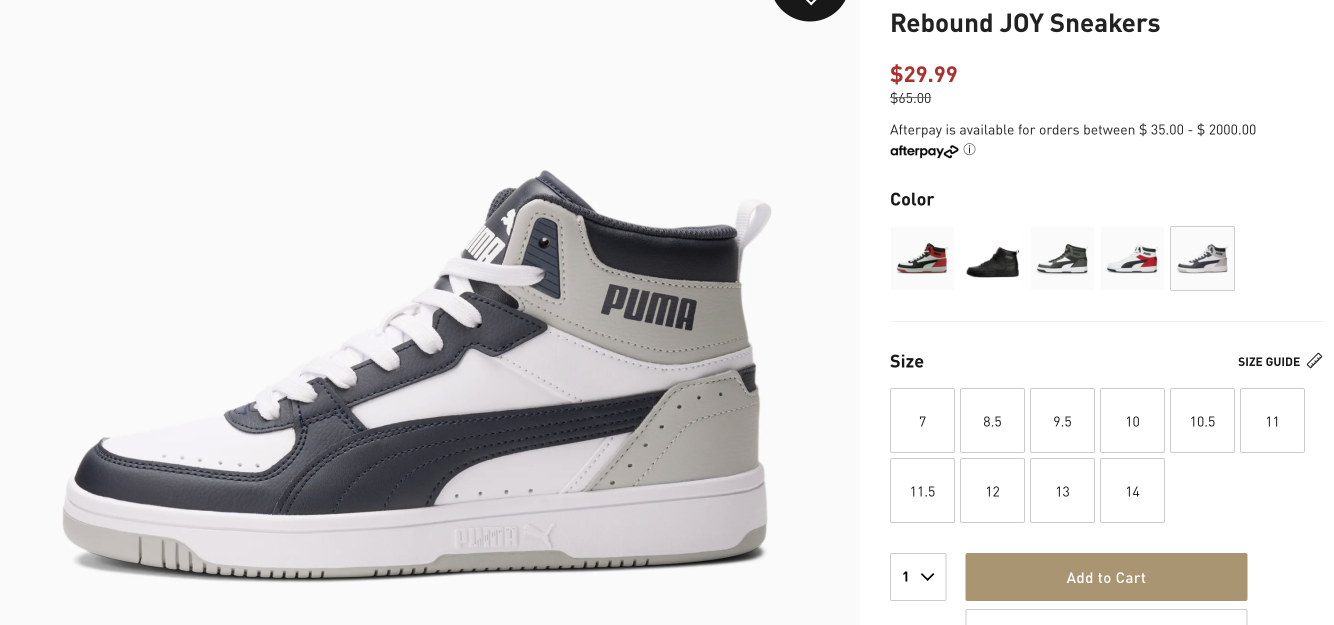Select size 12
Viewport: 1334px width, 625px height.
[x=992, y=491]
